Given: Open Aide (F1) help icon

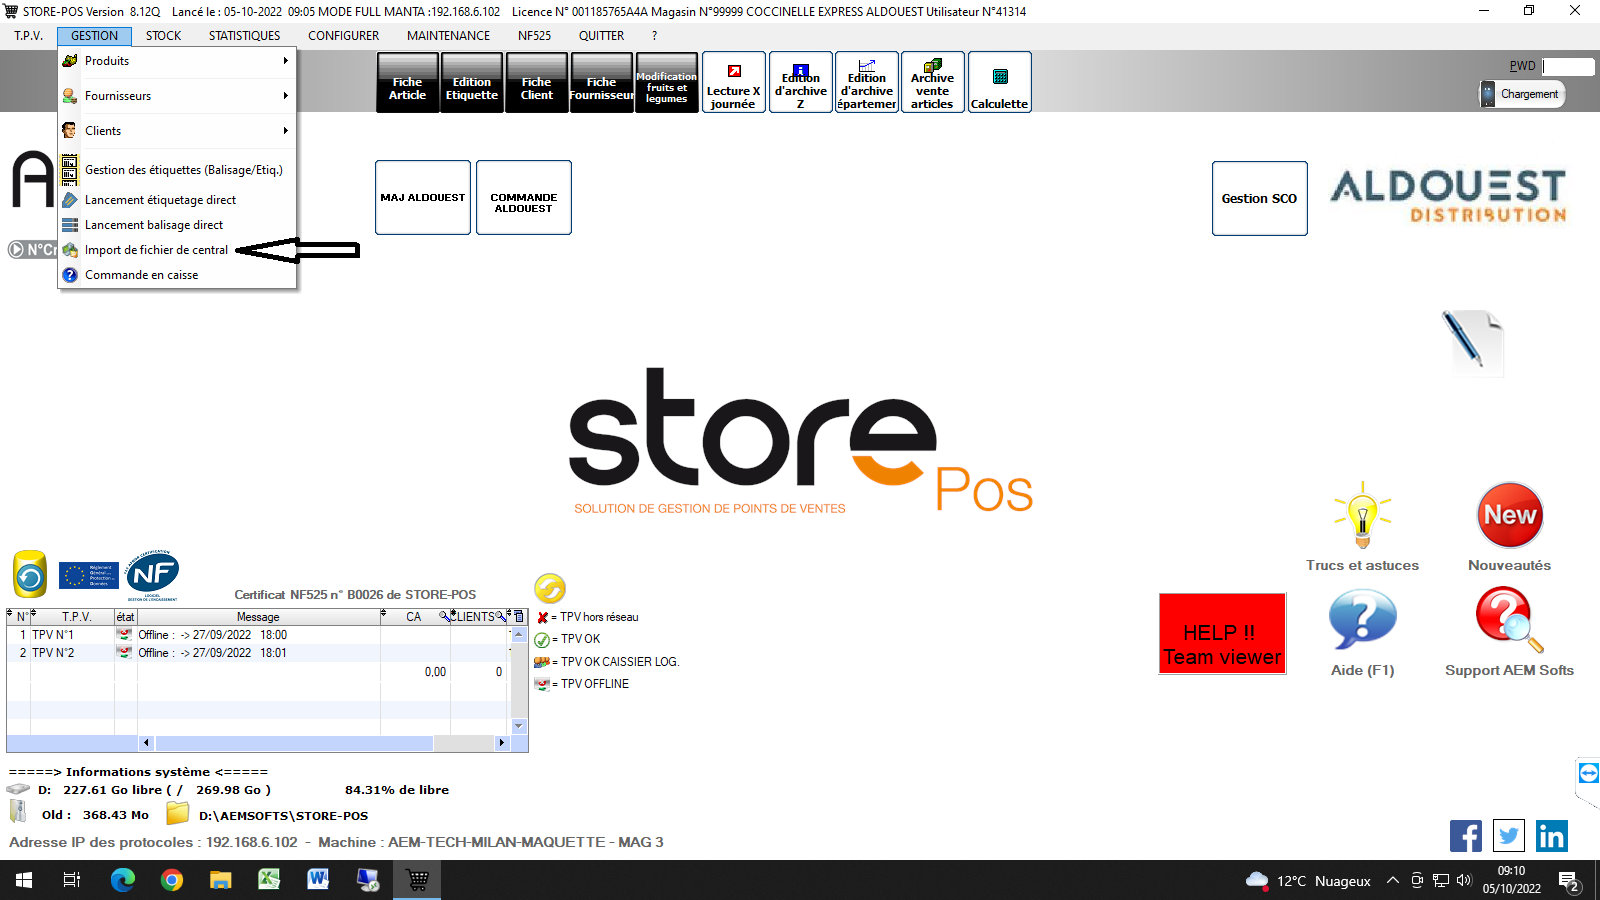Looking at the screenshot, I should tap(1361, 620).
